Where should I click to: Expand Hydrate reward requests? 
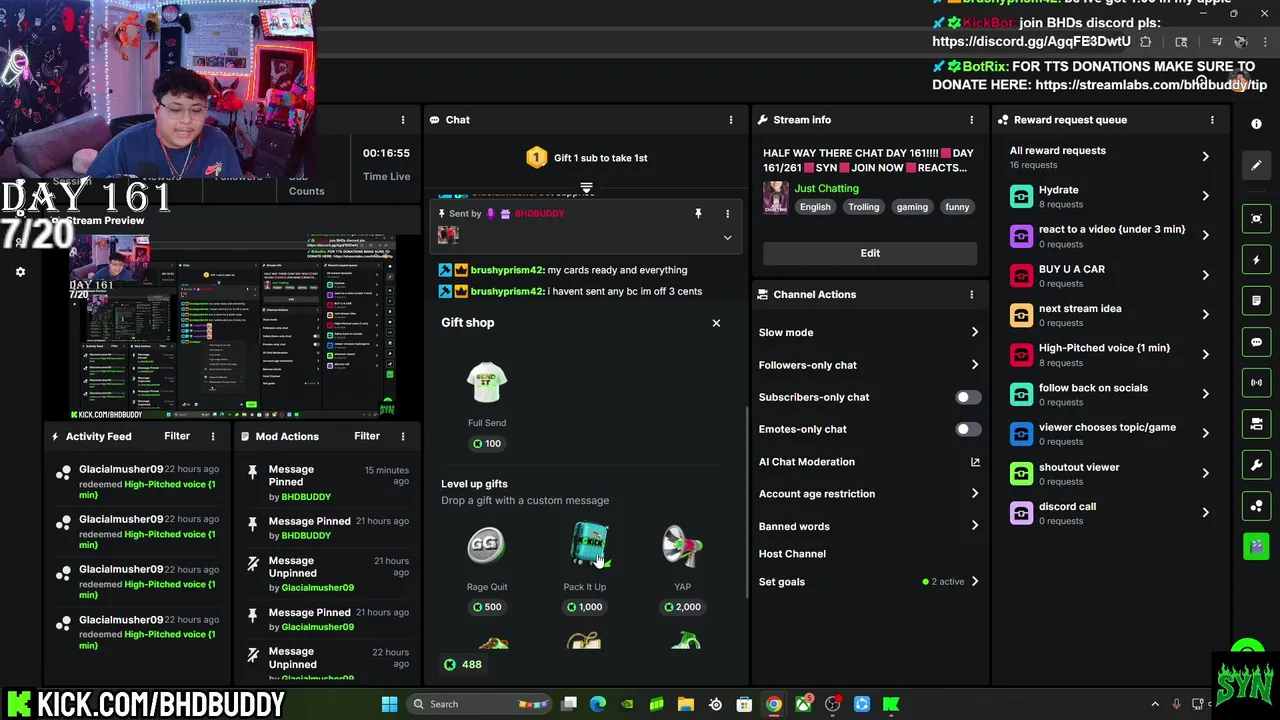(x=1110, y=196)
